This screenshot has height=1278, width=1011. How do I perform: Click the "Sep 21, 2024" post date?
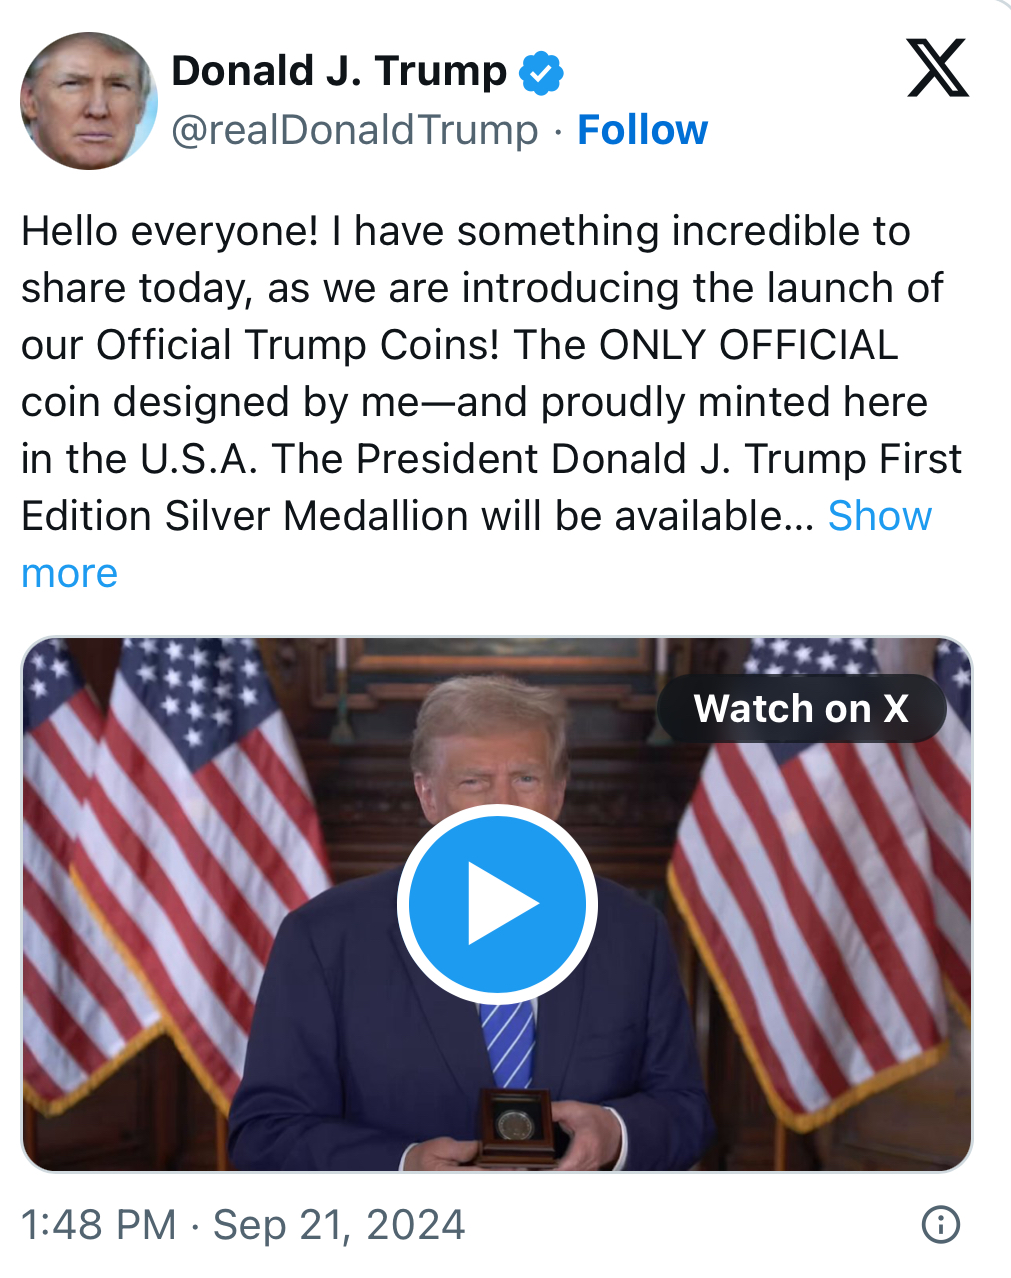pyautogui.click(x=339, y=1225)
